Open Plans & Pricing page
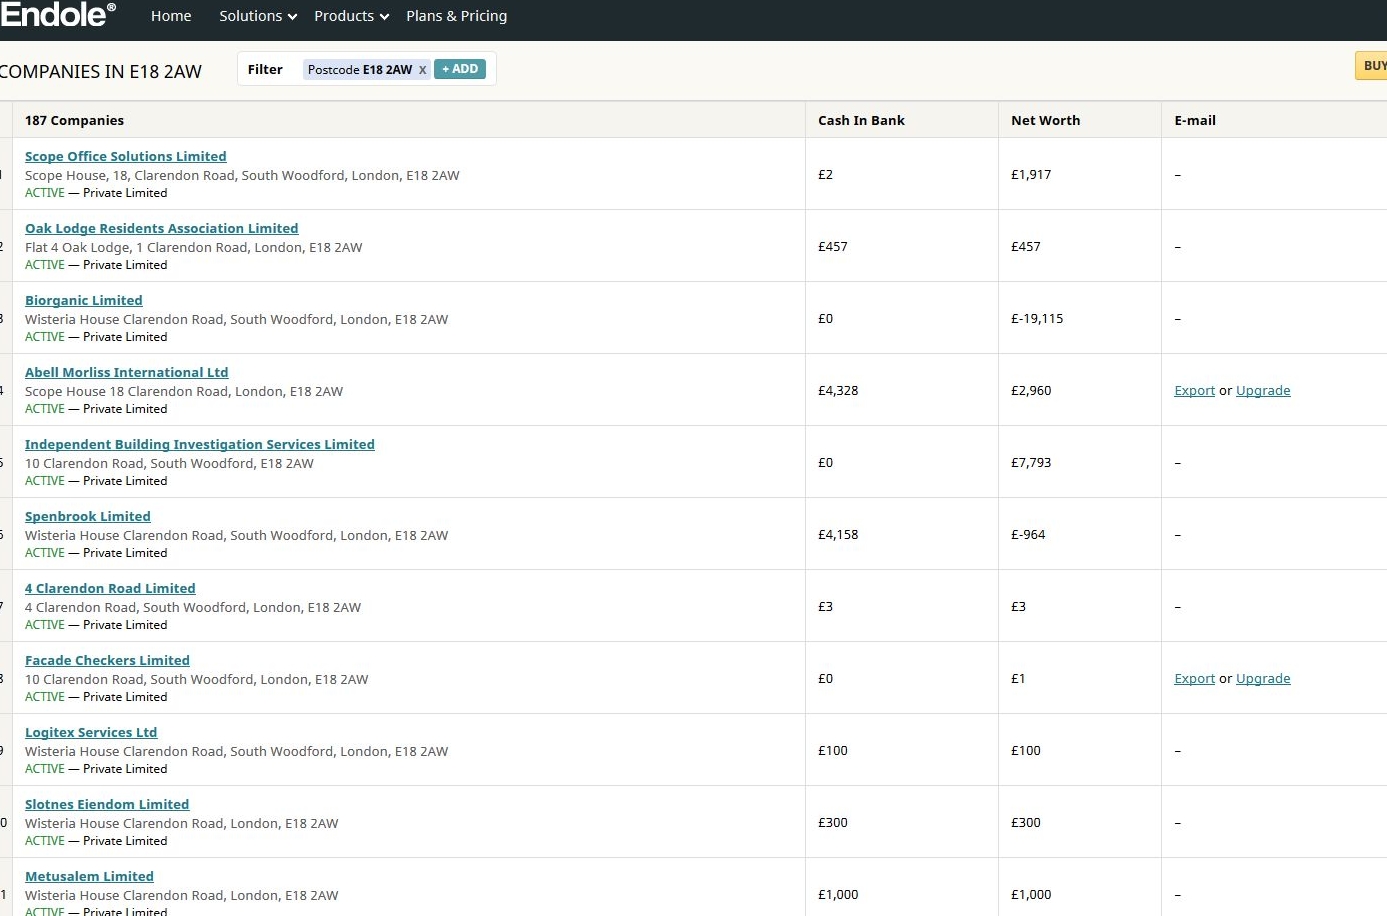 [x=456, y=16]
